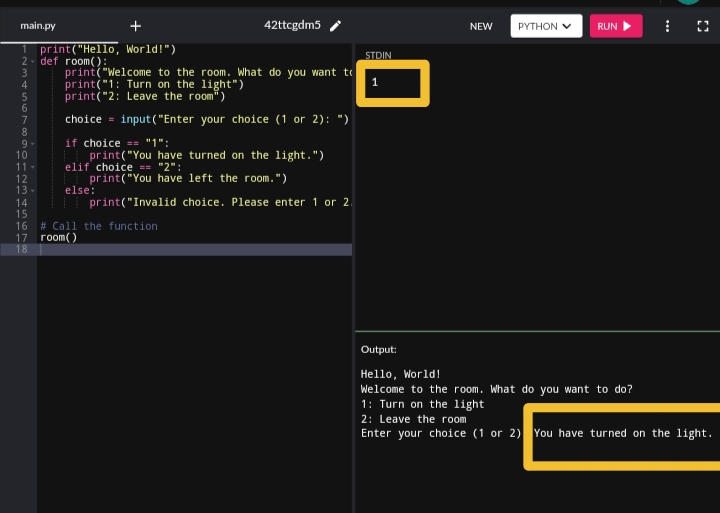Click the output line 'Welcome to the room. What do you want to do?'
Viewport: 720px width, 513px height.
click(496, 389)
